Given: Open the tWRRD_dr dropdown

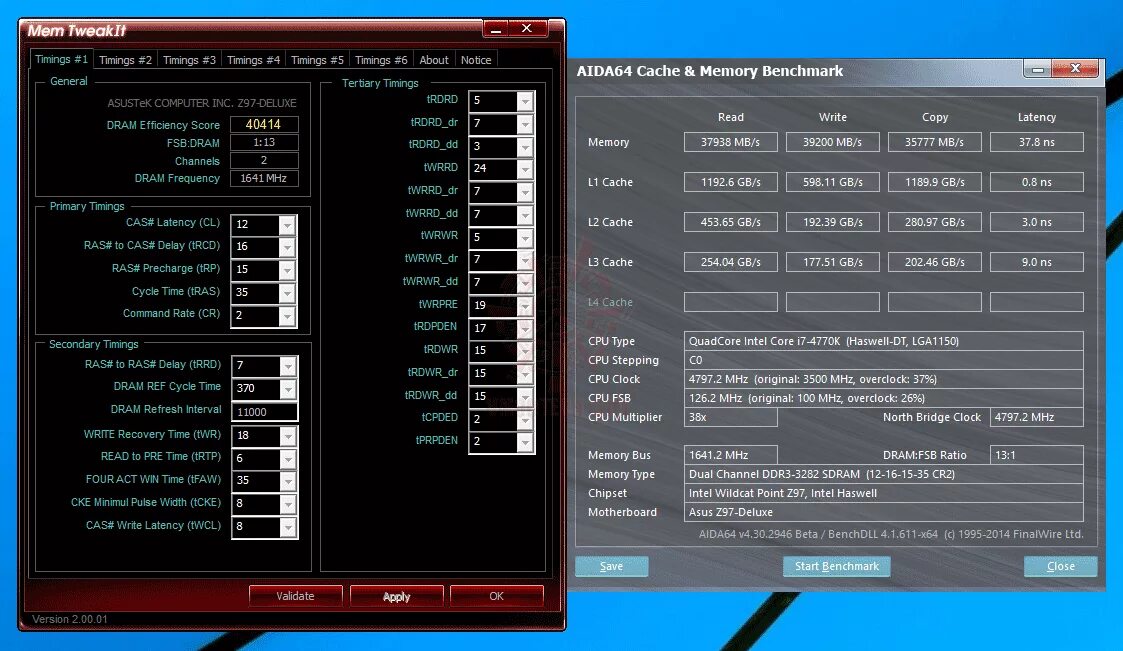Looking at the screenshot, I should (525, 192).
